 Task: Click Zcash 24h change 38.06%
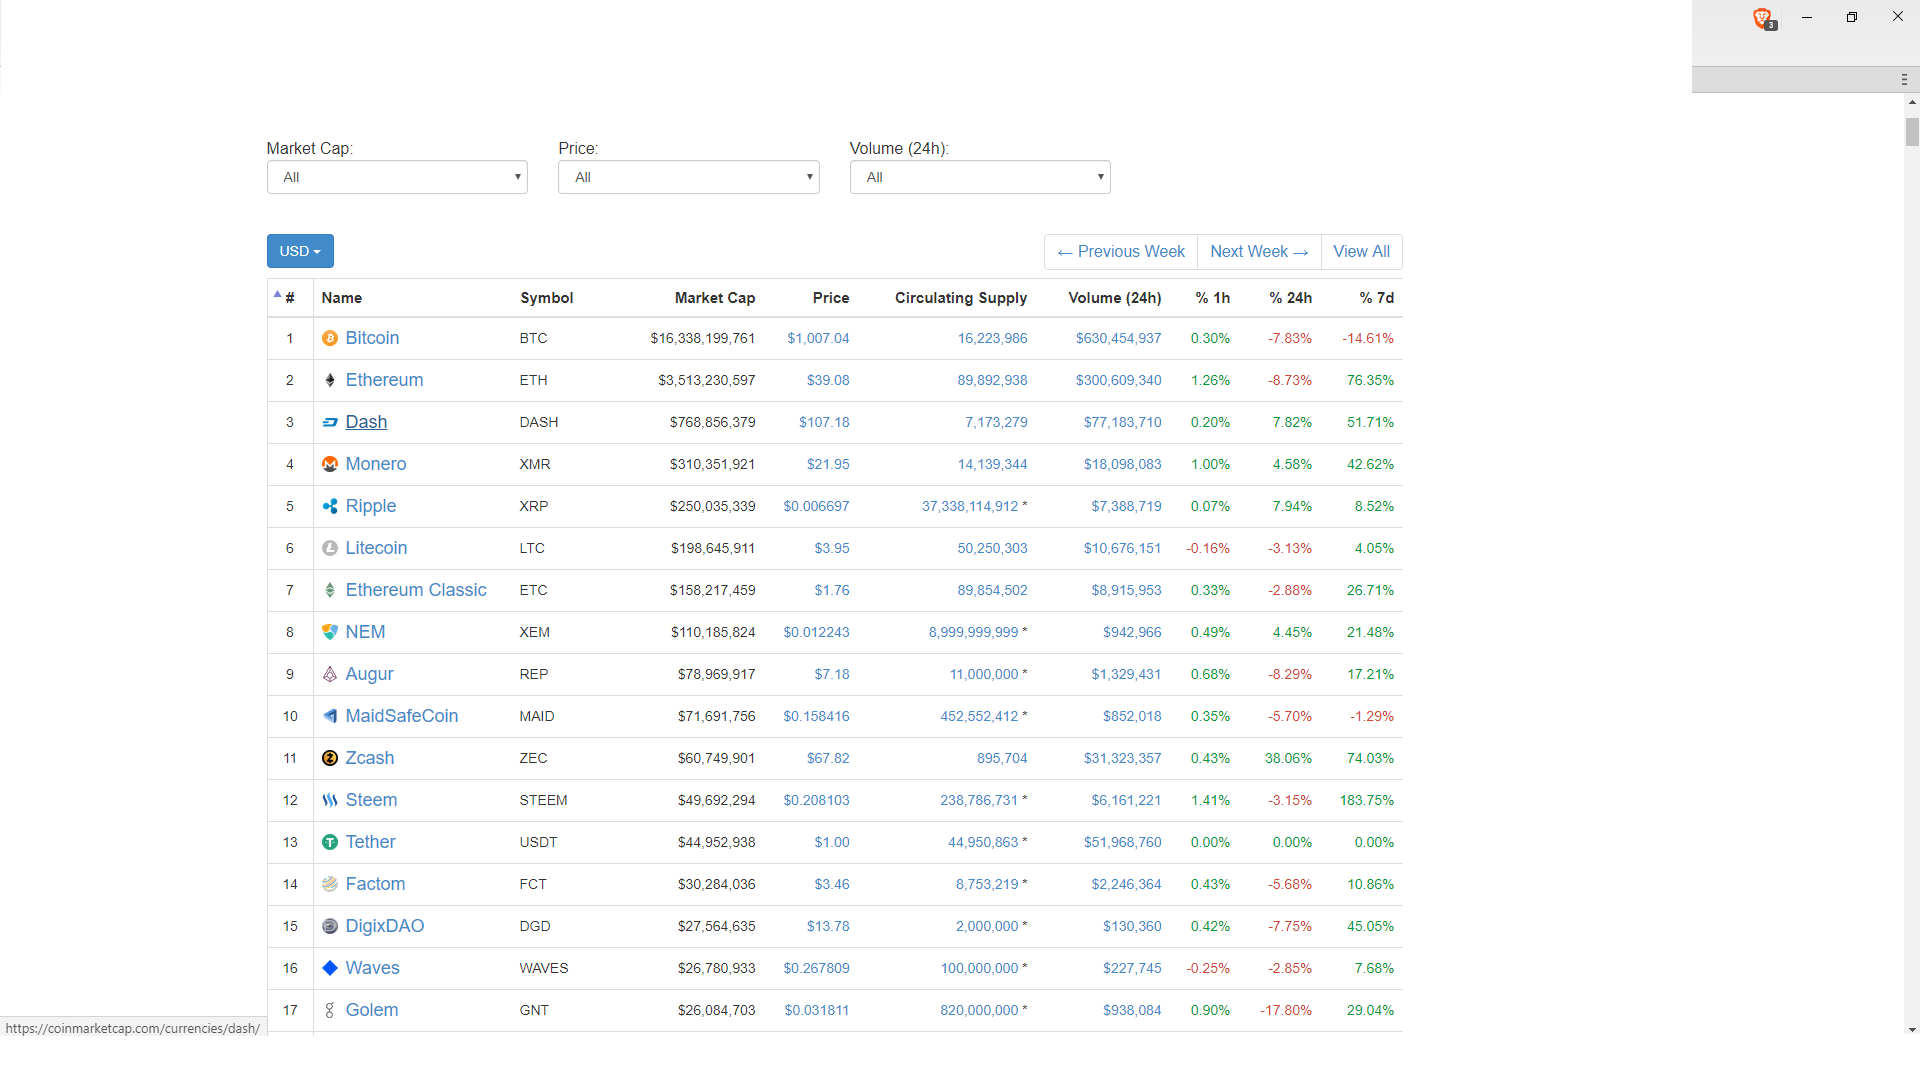[x=1288, y=759]
